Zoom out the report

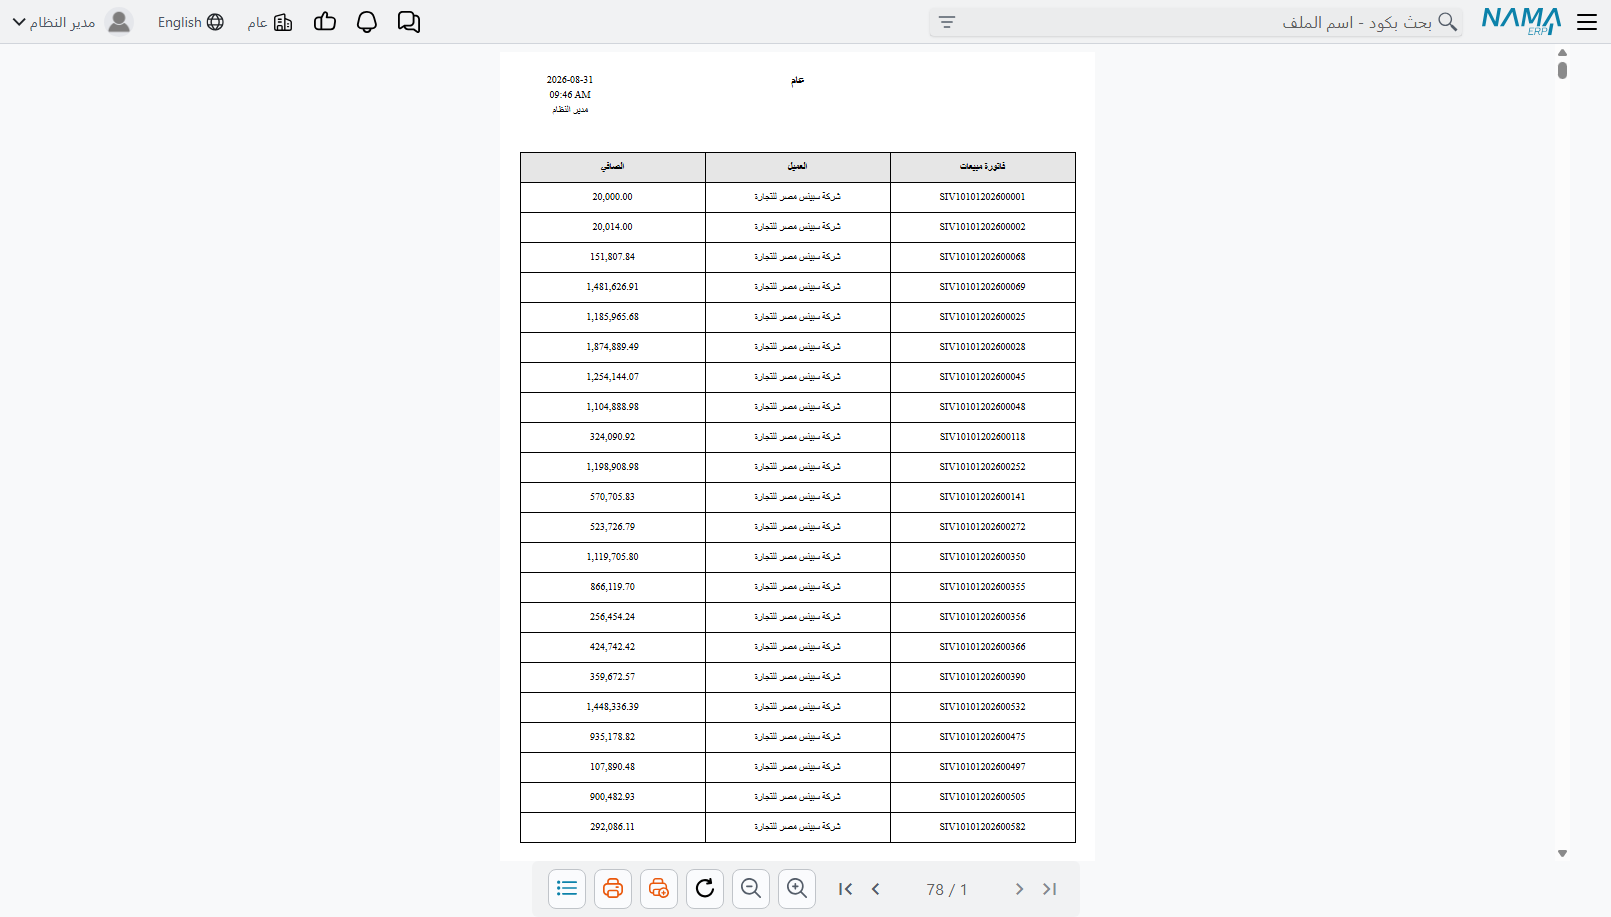coord(751,888)
